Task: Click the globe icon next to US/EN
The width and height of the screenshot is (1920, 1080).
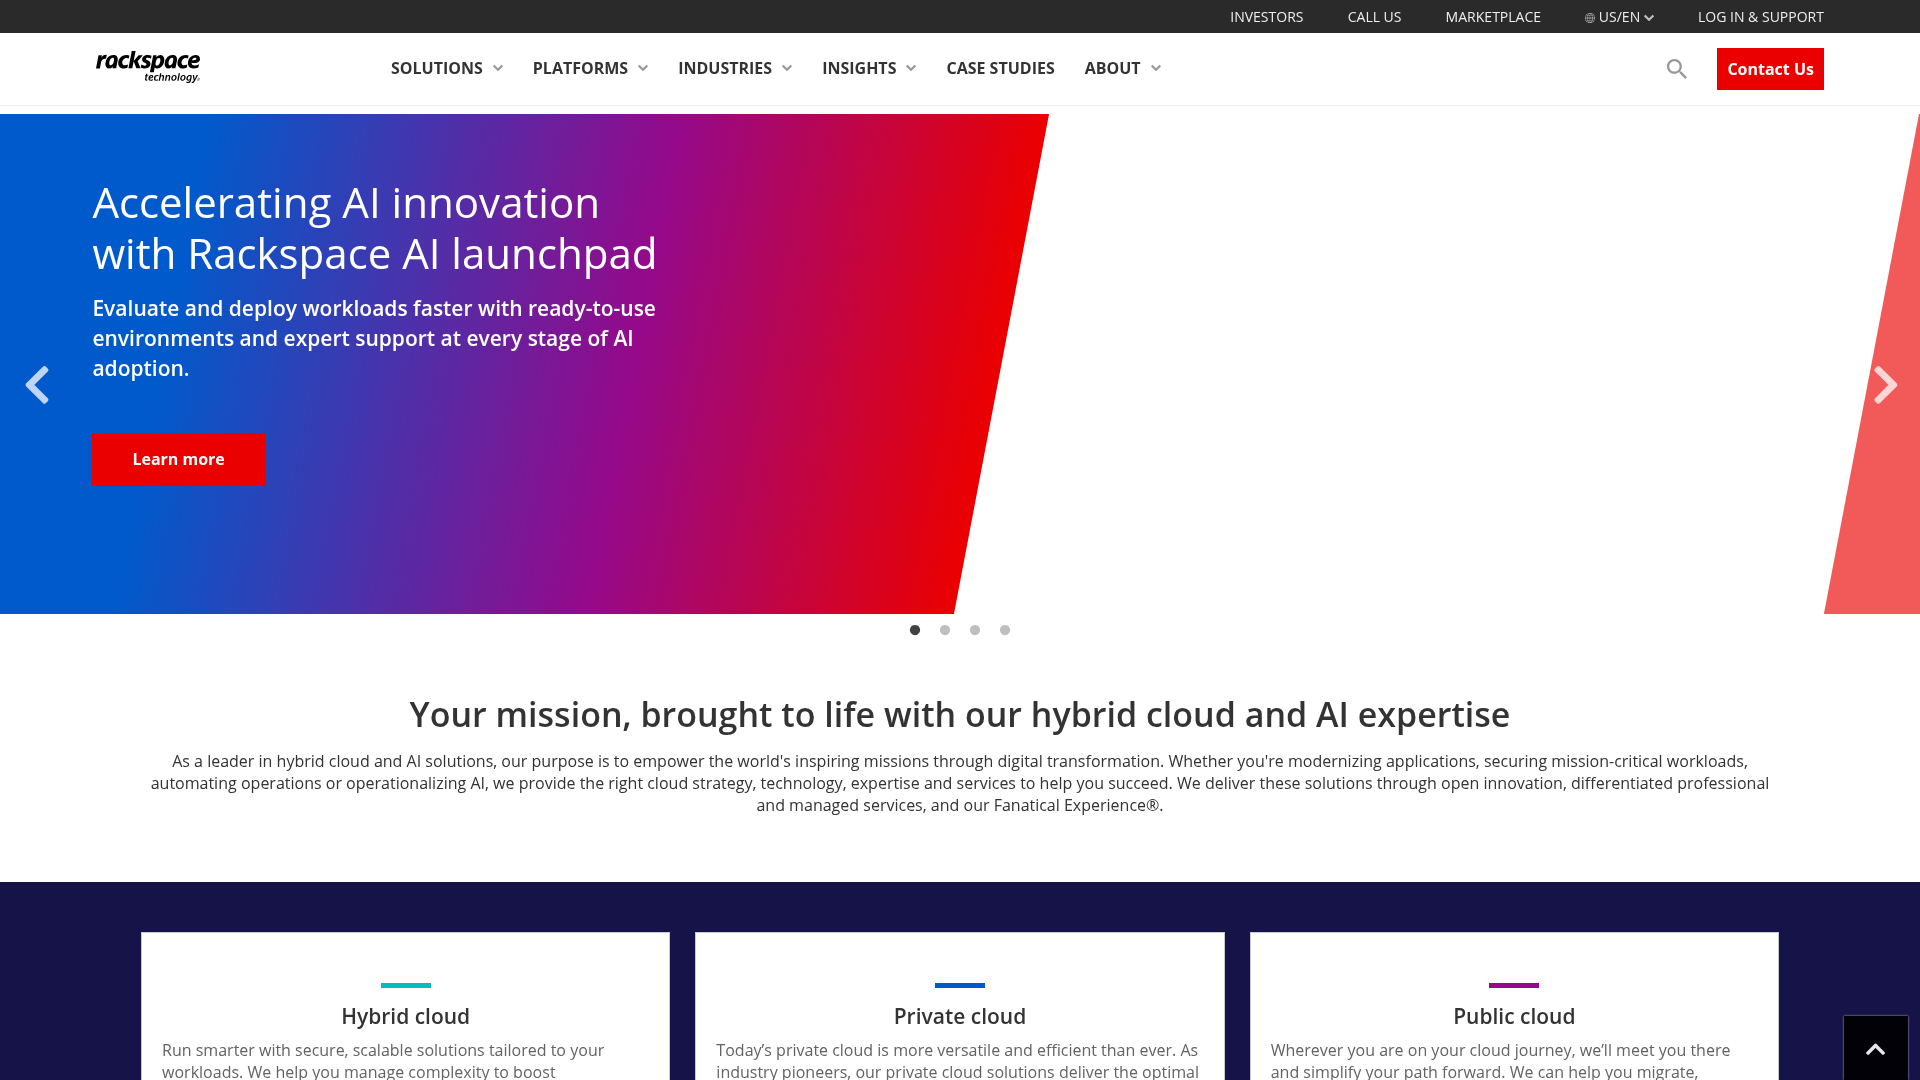Action: 1590,16
